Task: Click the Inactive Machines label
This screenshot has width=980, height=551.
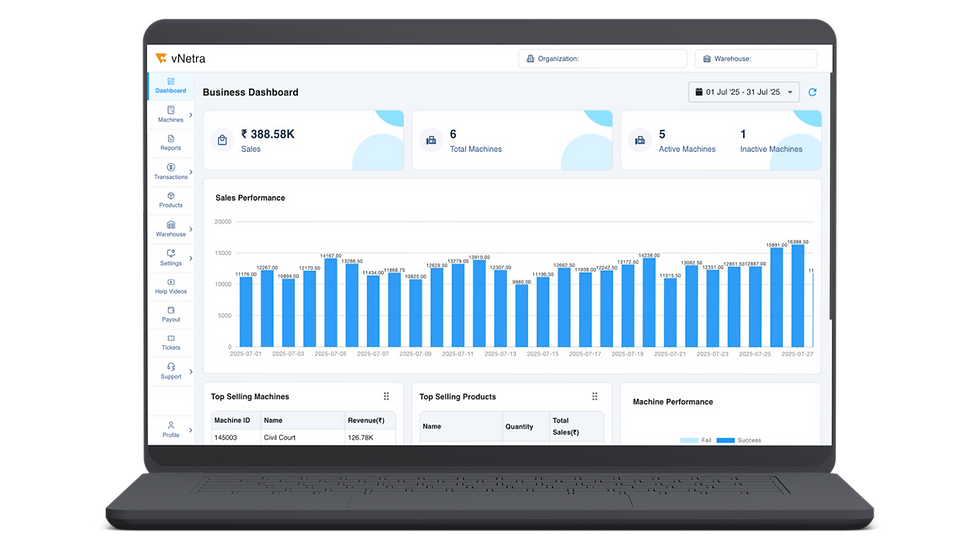Action: point(771,149)
